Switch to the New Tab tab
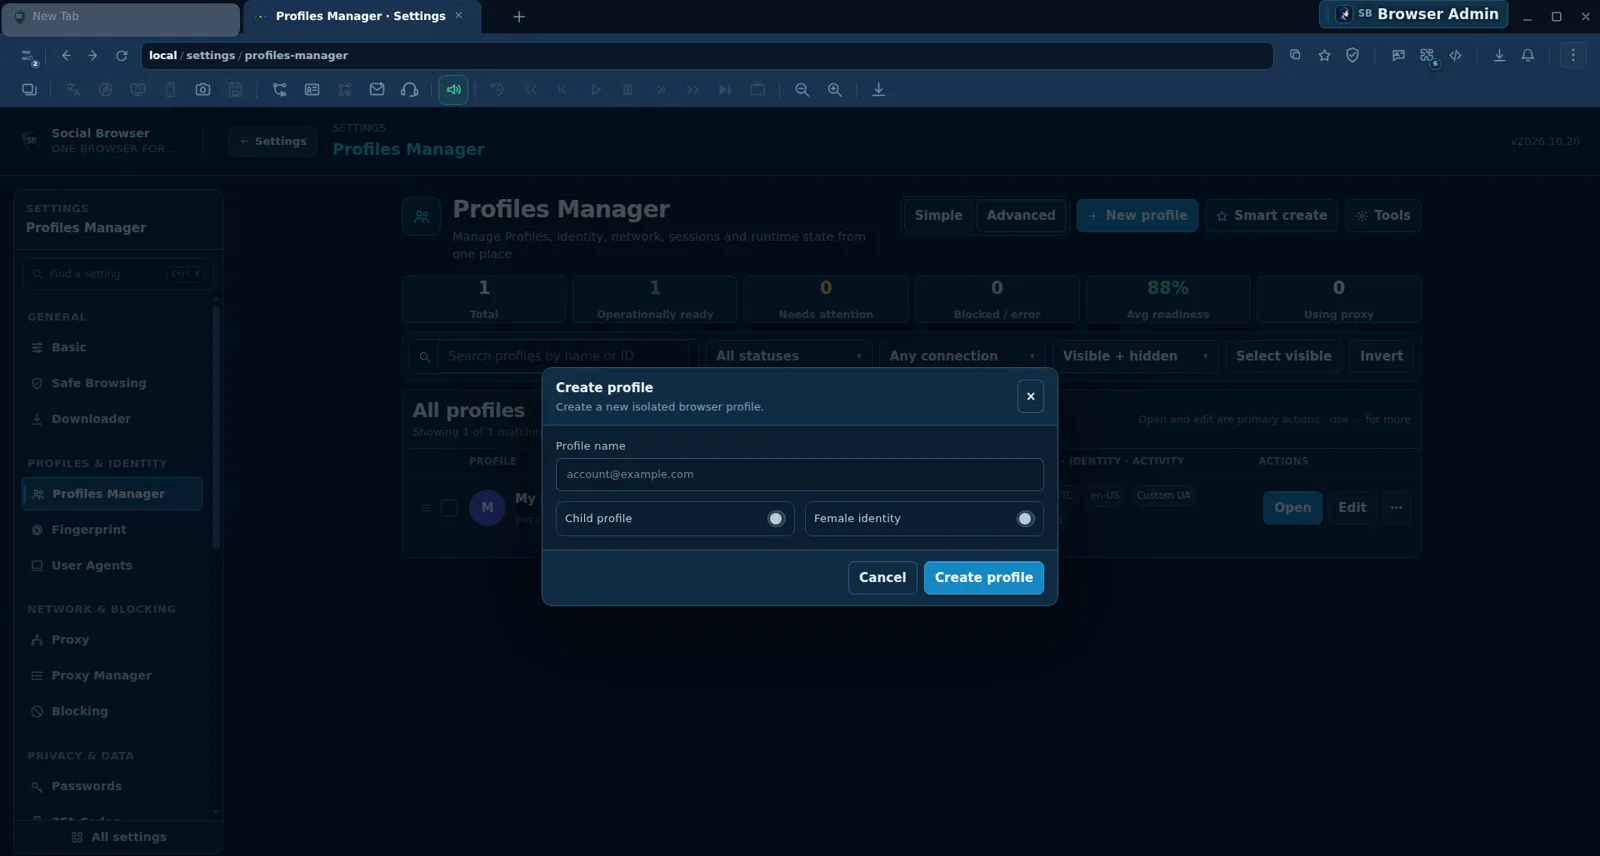1600x856 pixels. coord(120,17)
